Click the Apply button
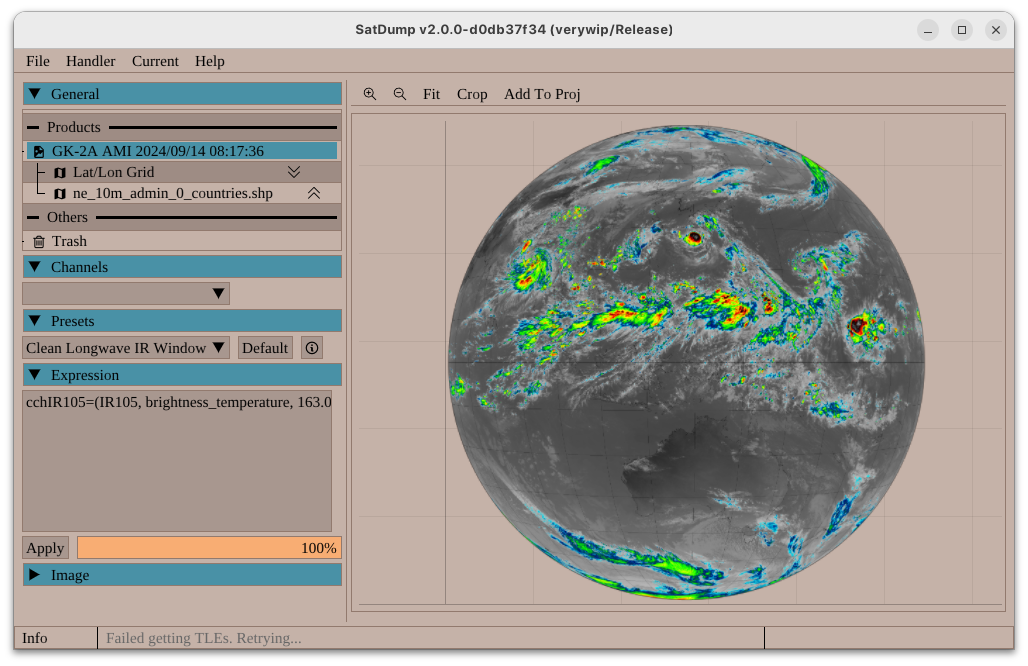This screenshot has height=666, width=1028. coord(45,548)
